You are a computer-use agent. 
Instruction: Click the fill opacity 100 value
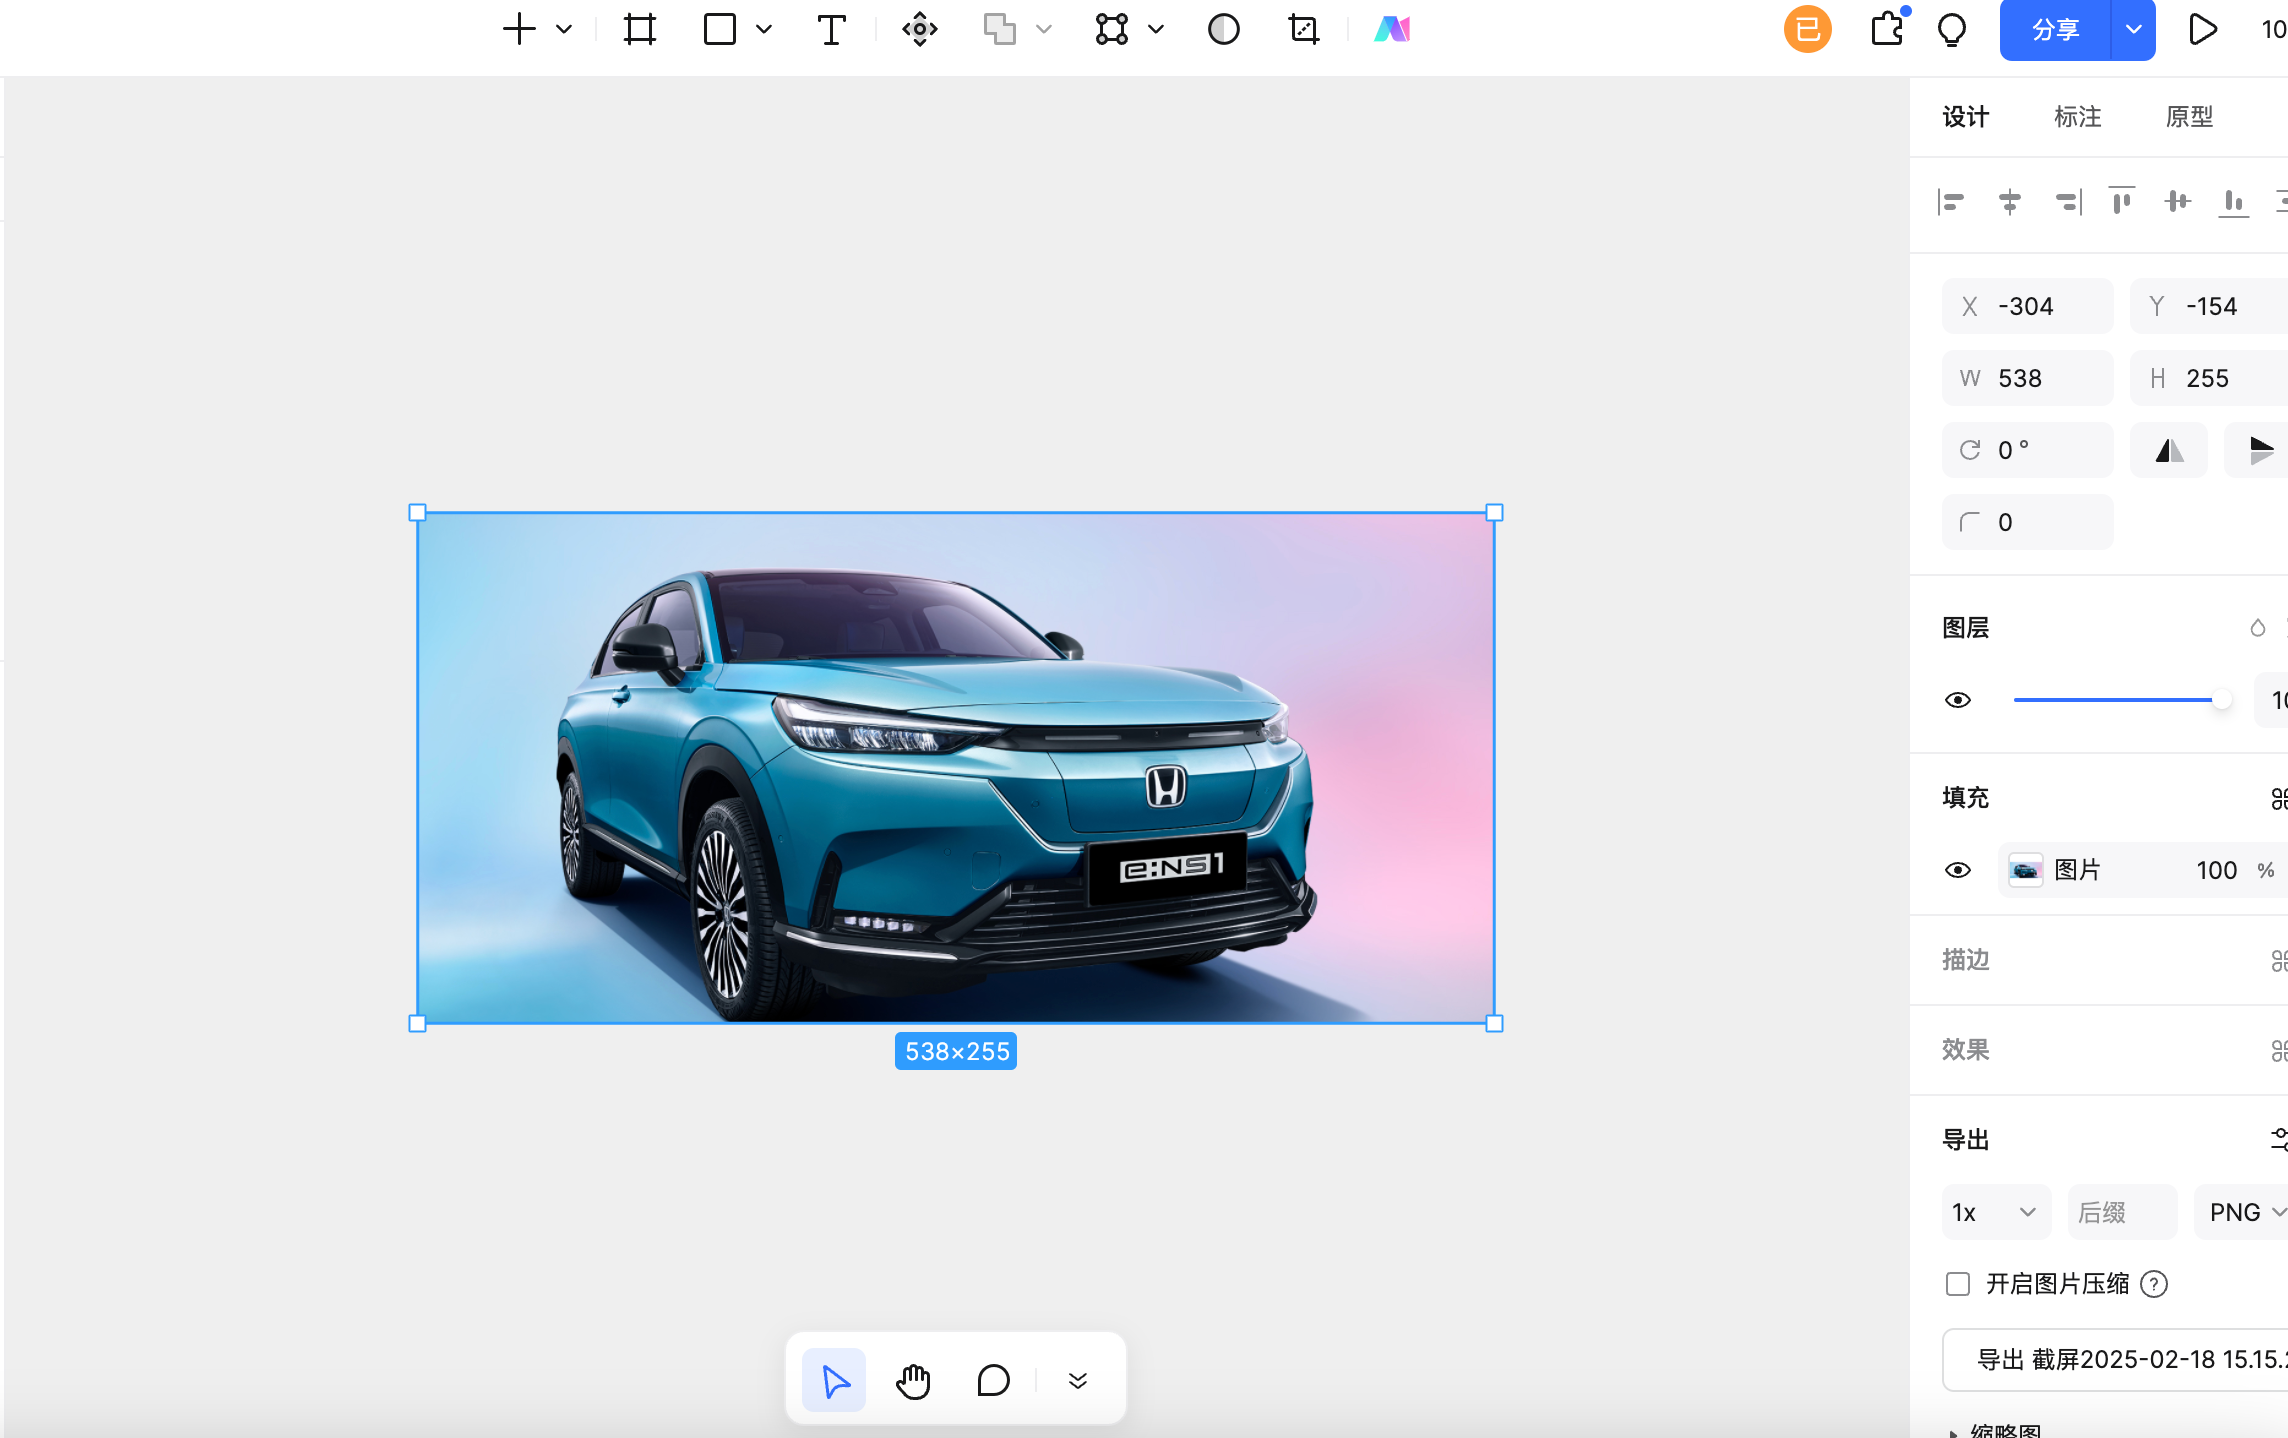coord(2216,870)
